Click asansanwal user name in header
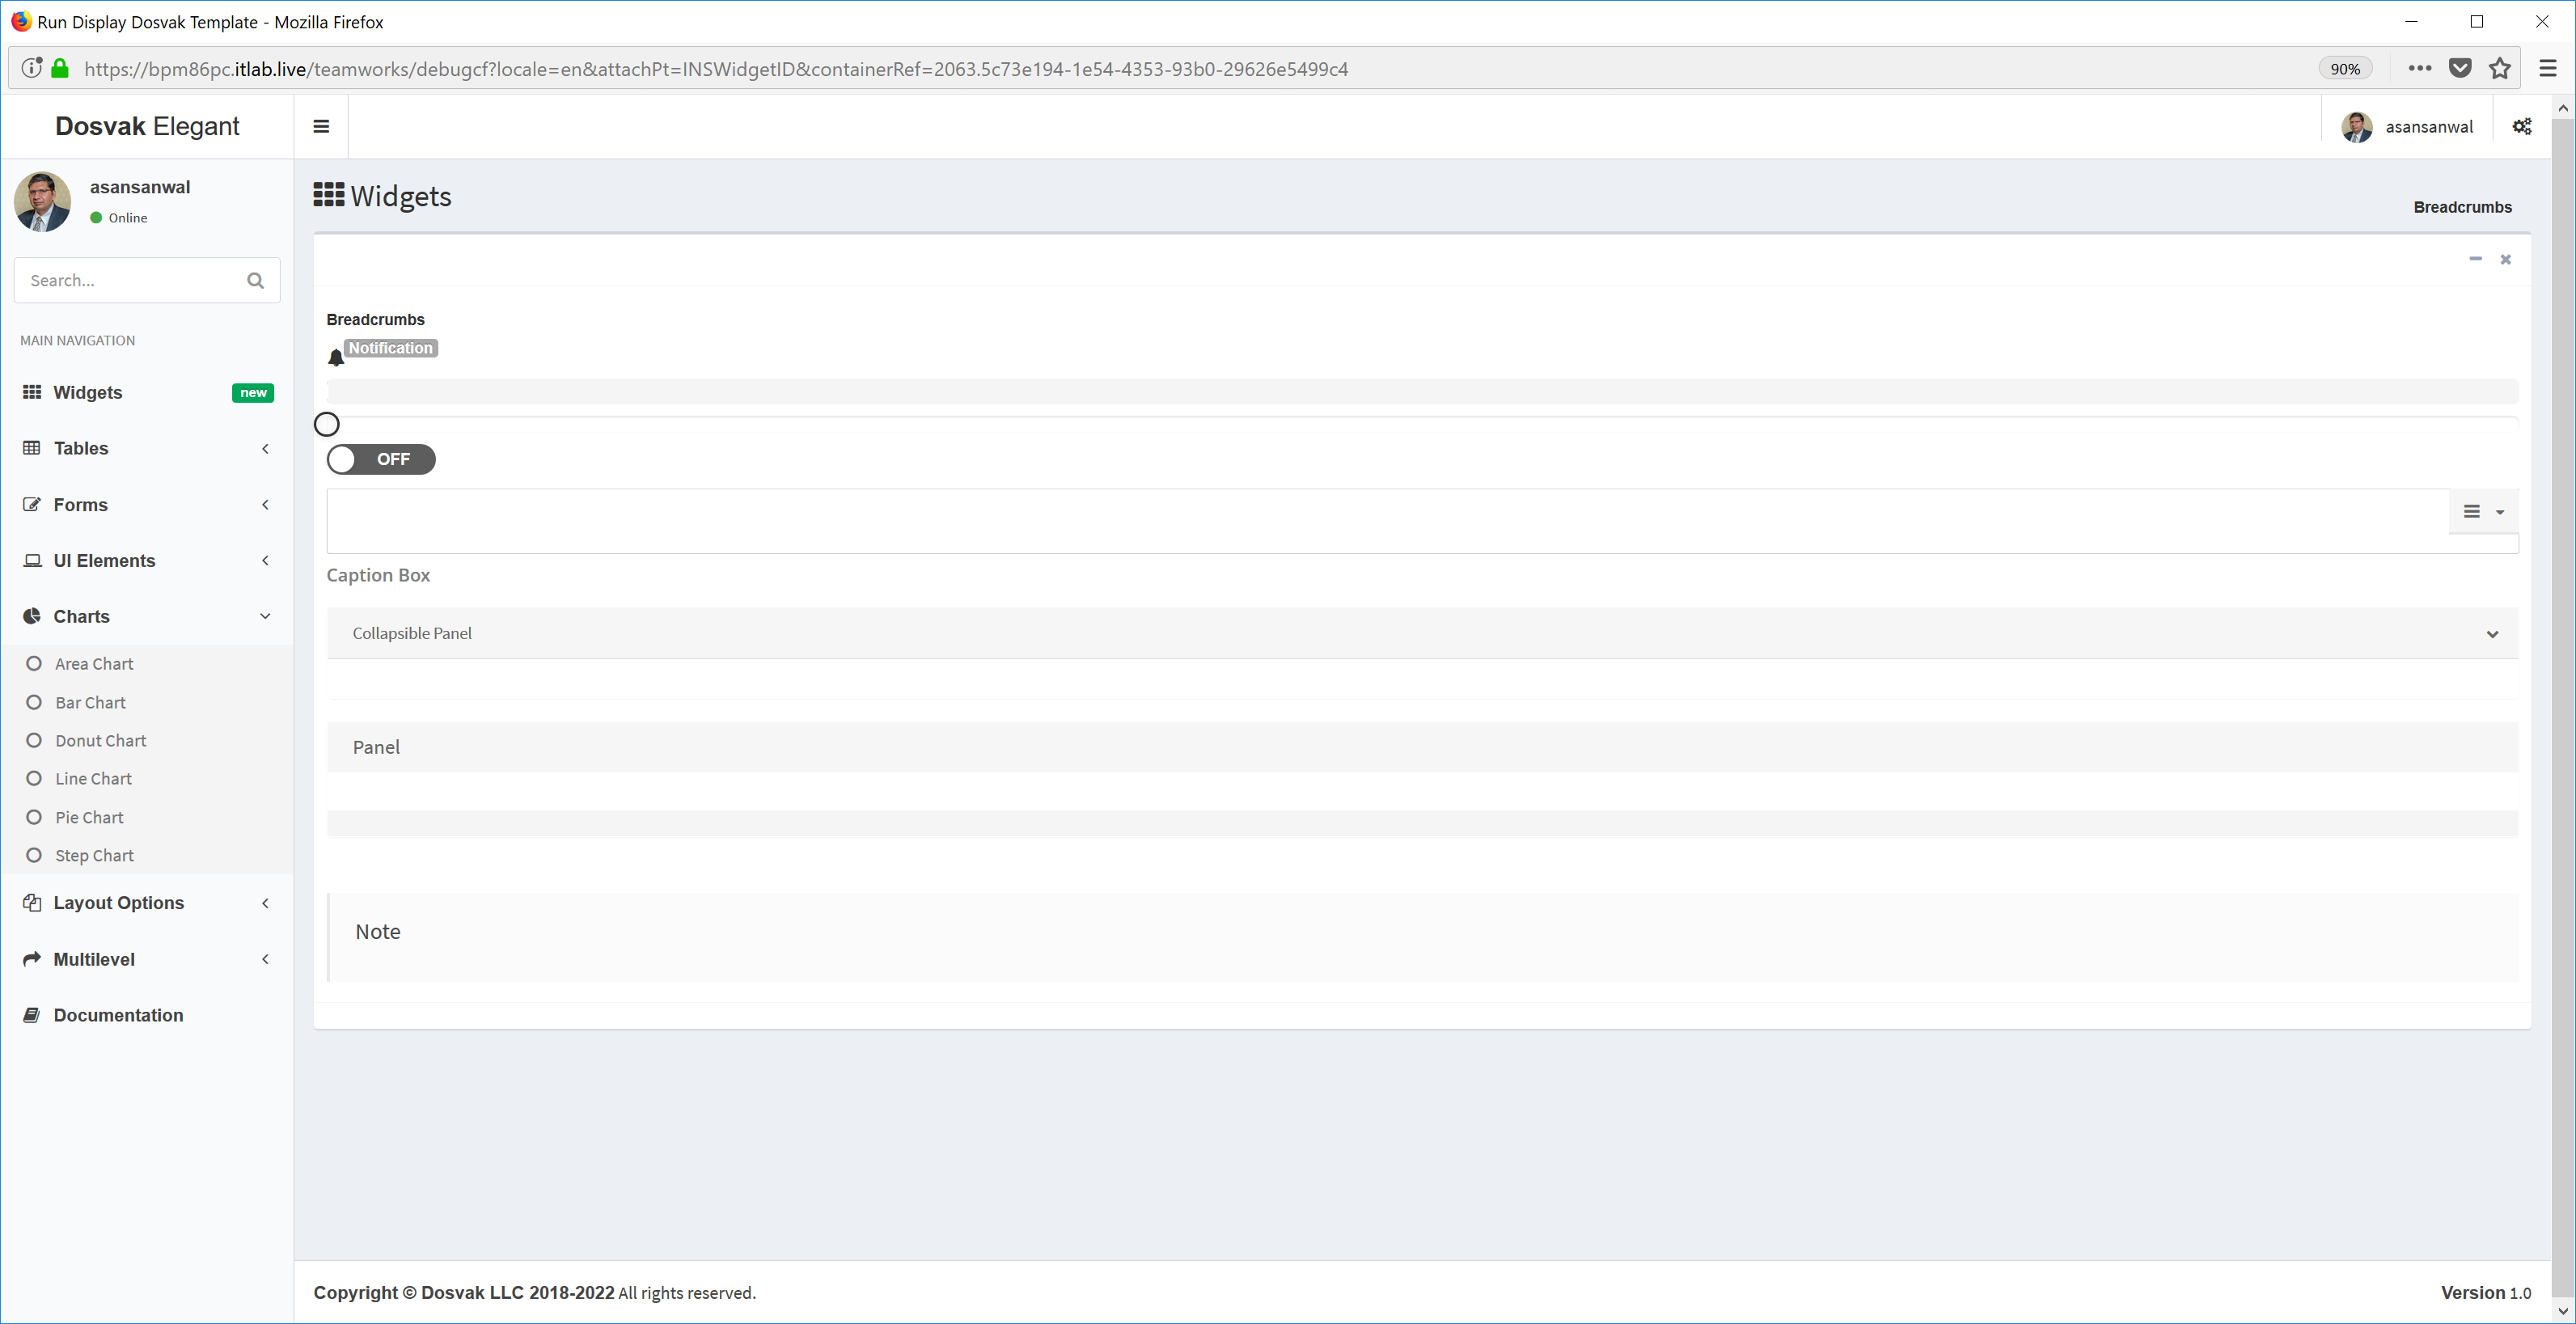This screenshot has width=2576, height=1324. tap(2428, 127)
